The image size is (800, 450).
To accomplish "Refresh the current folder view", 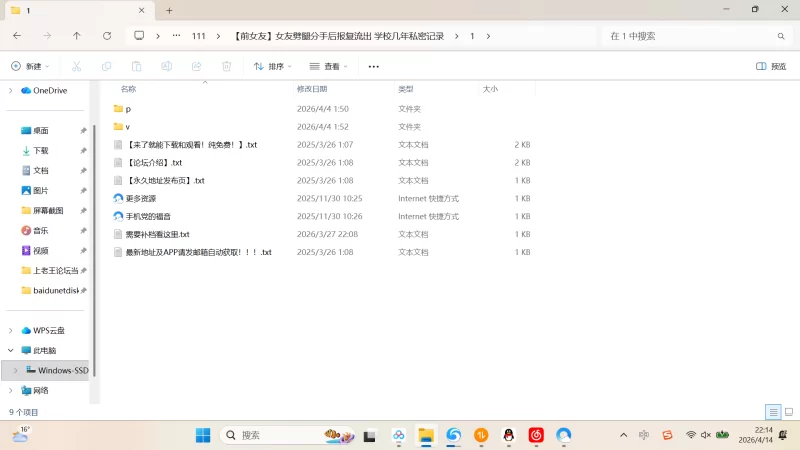I will click(x=107, y=36).
